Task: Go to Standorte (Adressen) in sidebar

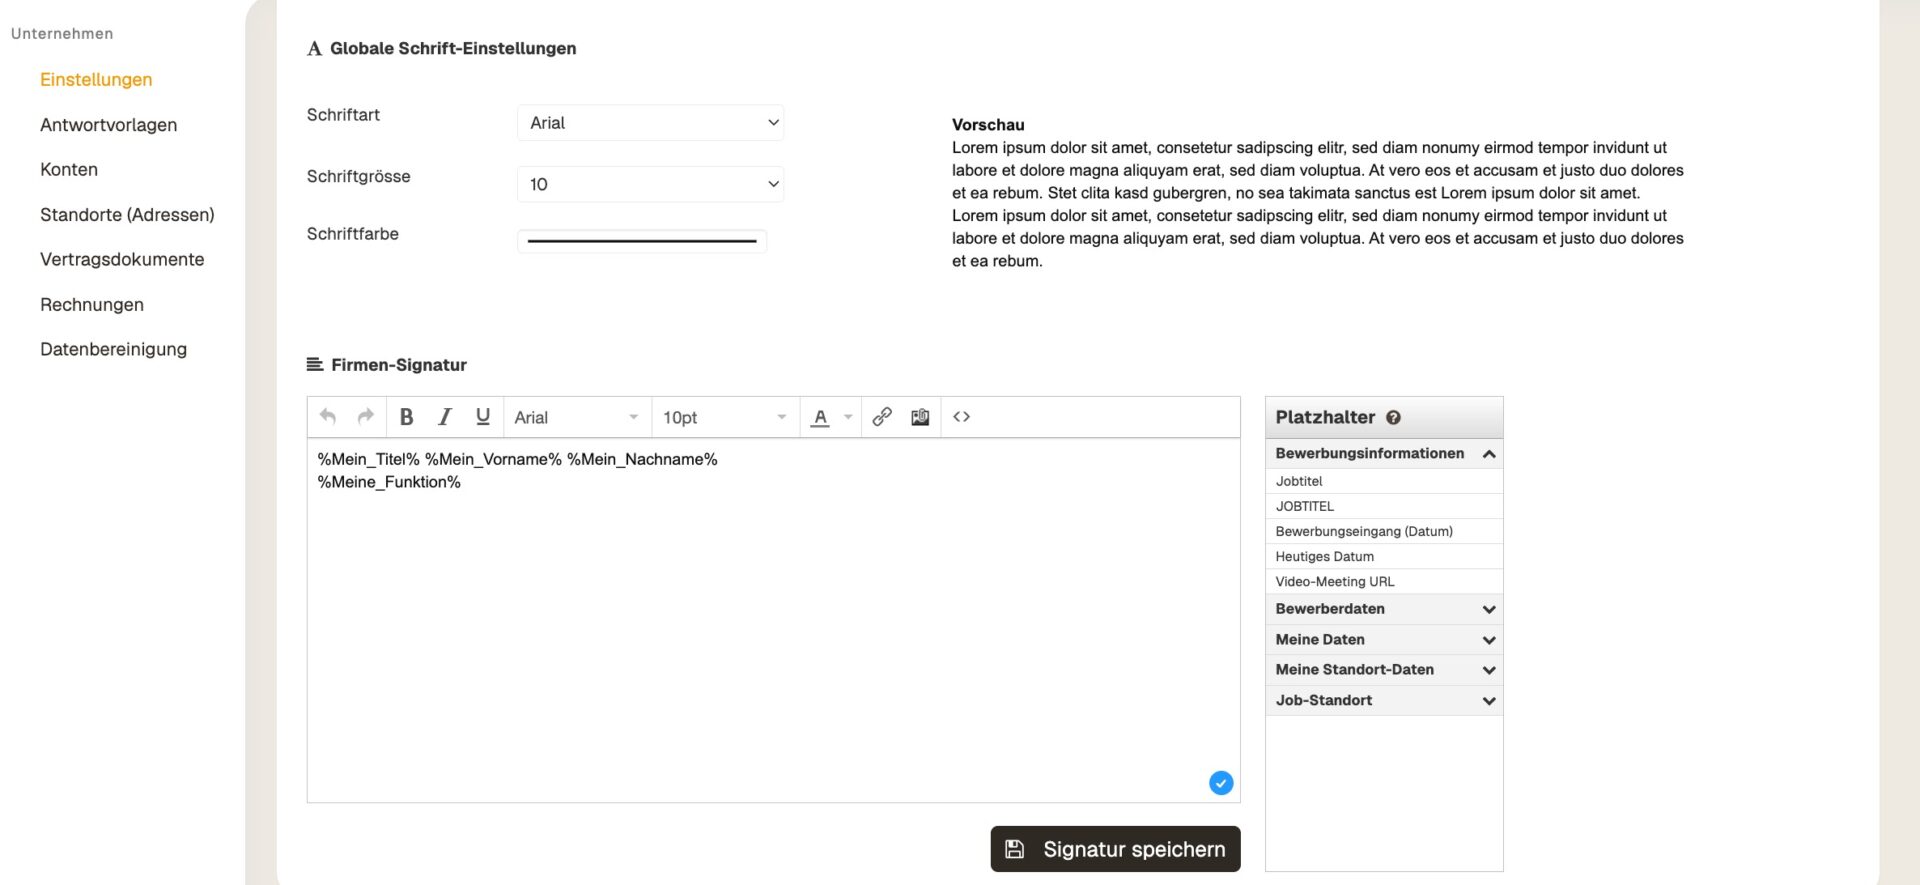Action: tap(127, 215)
